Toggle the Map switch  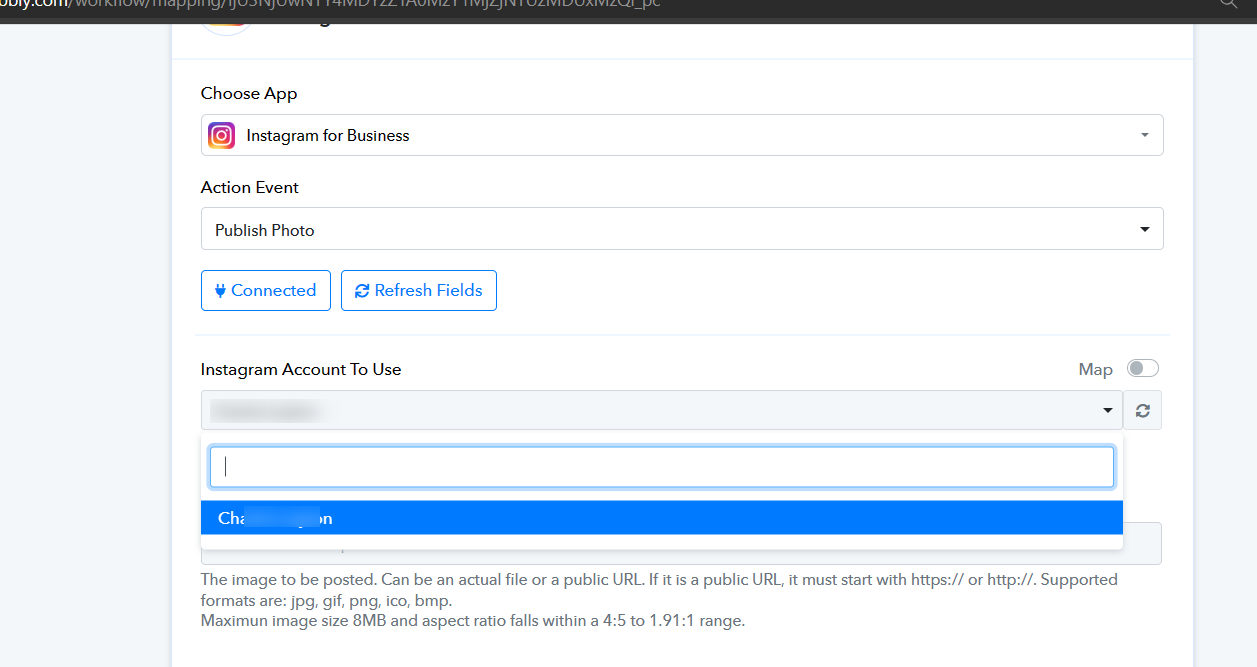point(1143,369)
